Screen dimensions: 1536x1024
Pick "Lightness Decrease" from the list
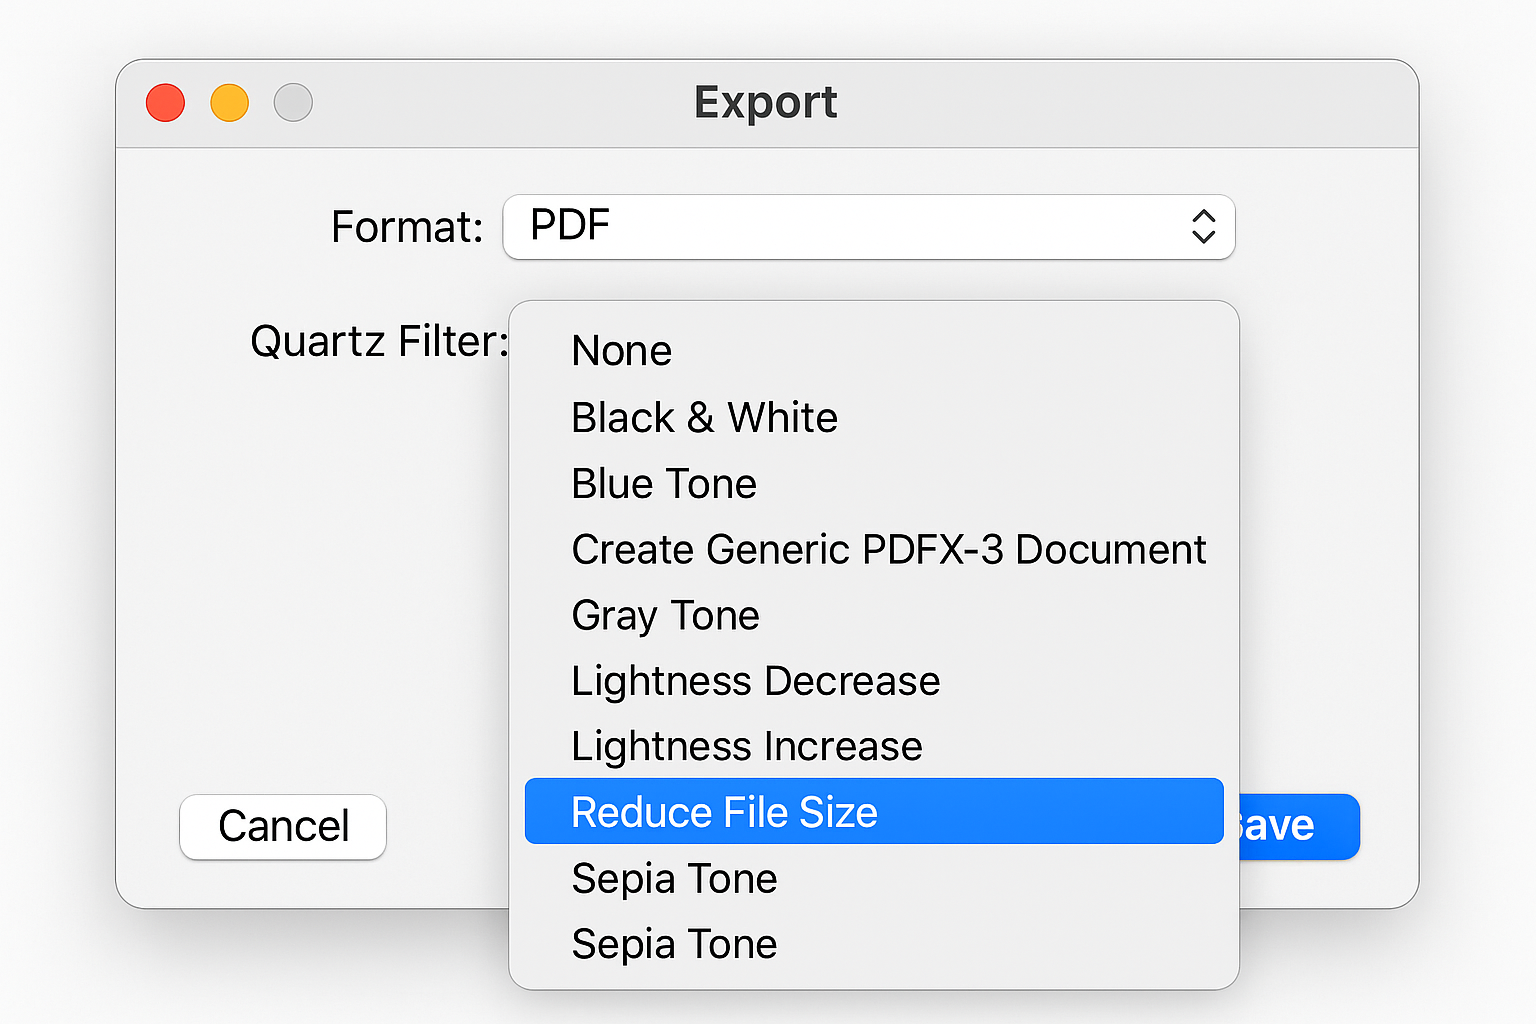coord(755,681)
